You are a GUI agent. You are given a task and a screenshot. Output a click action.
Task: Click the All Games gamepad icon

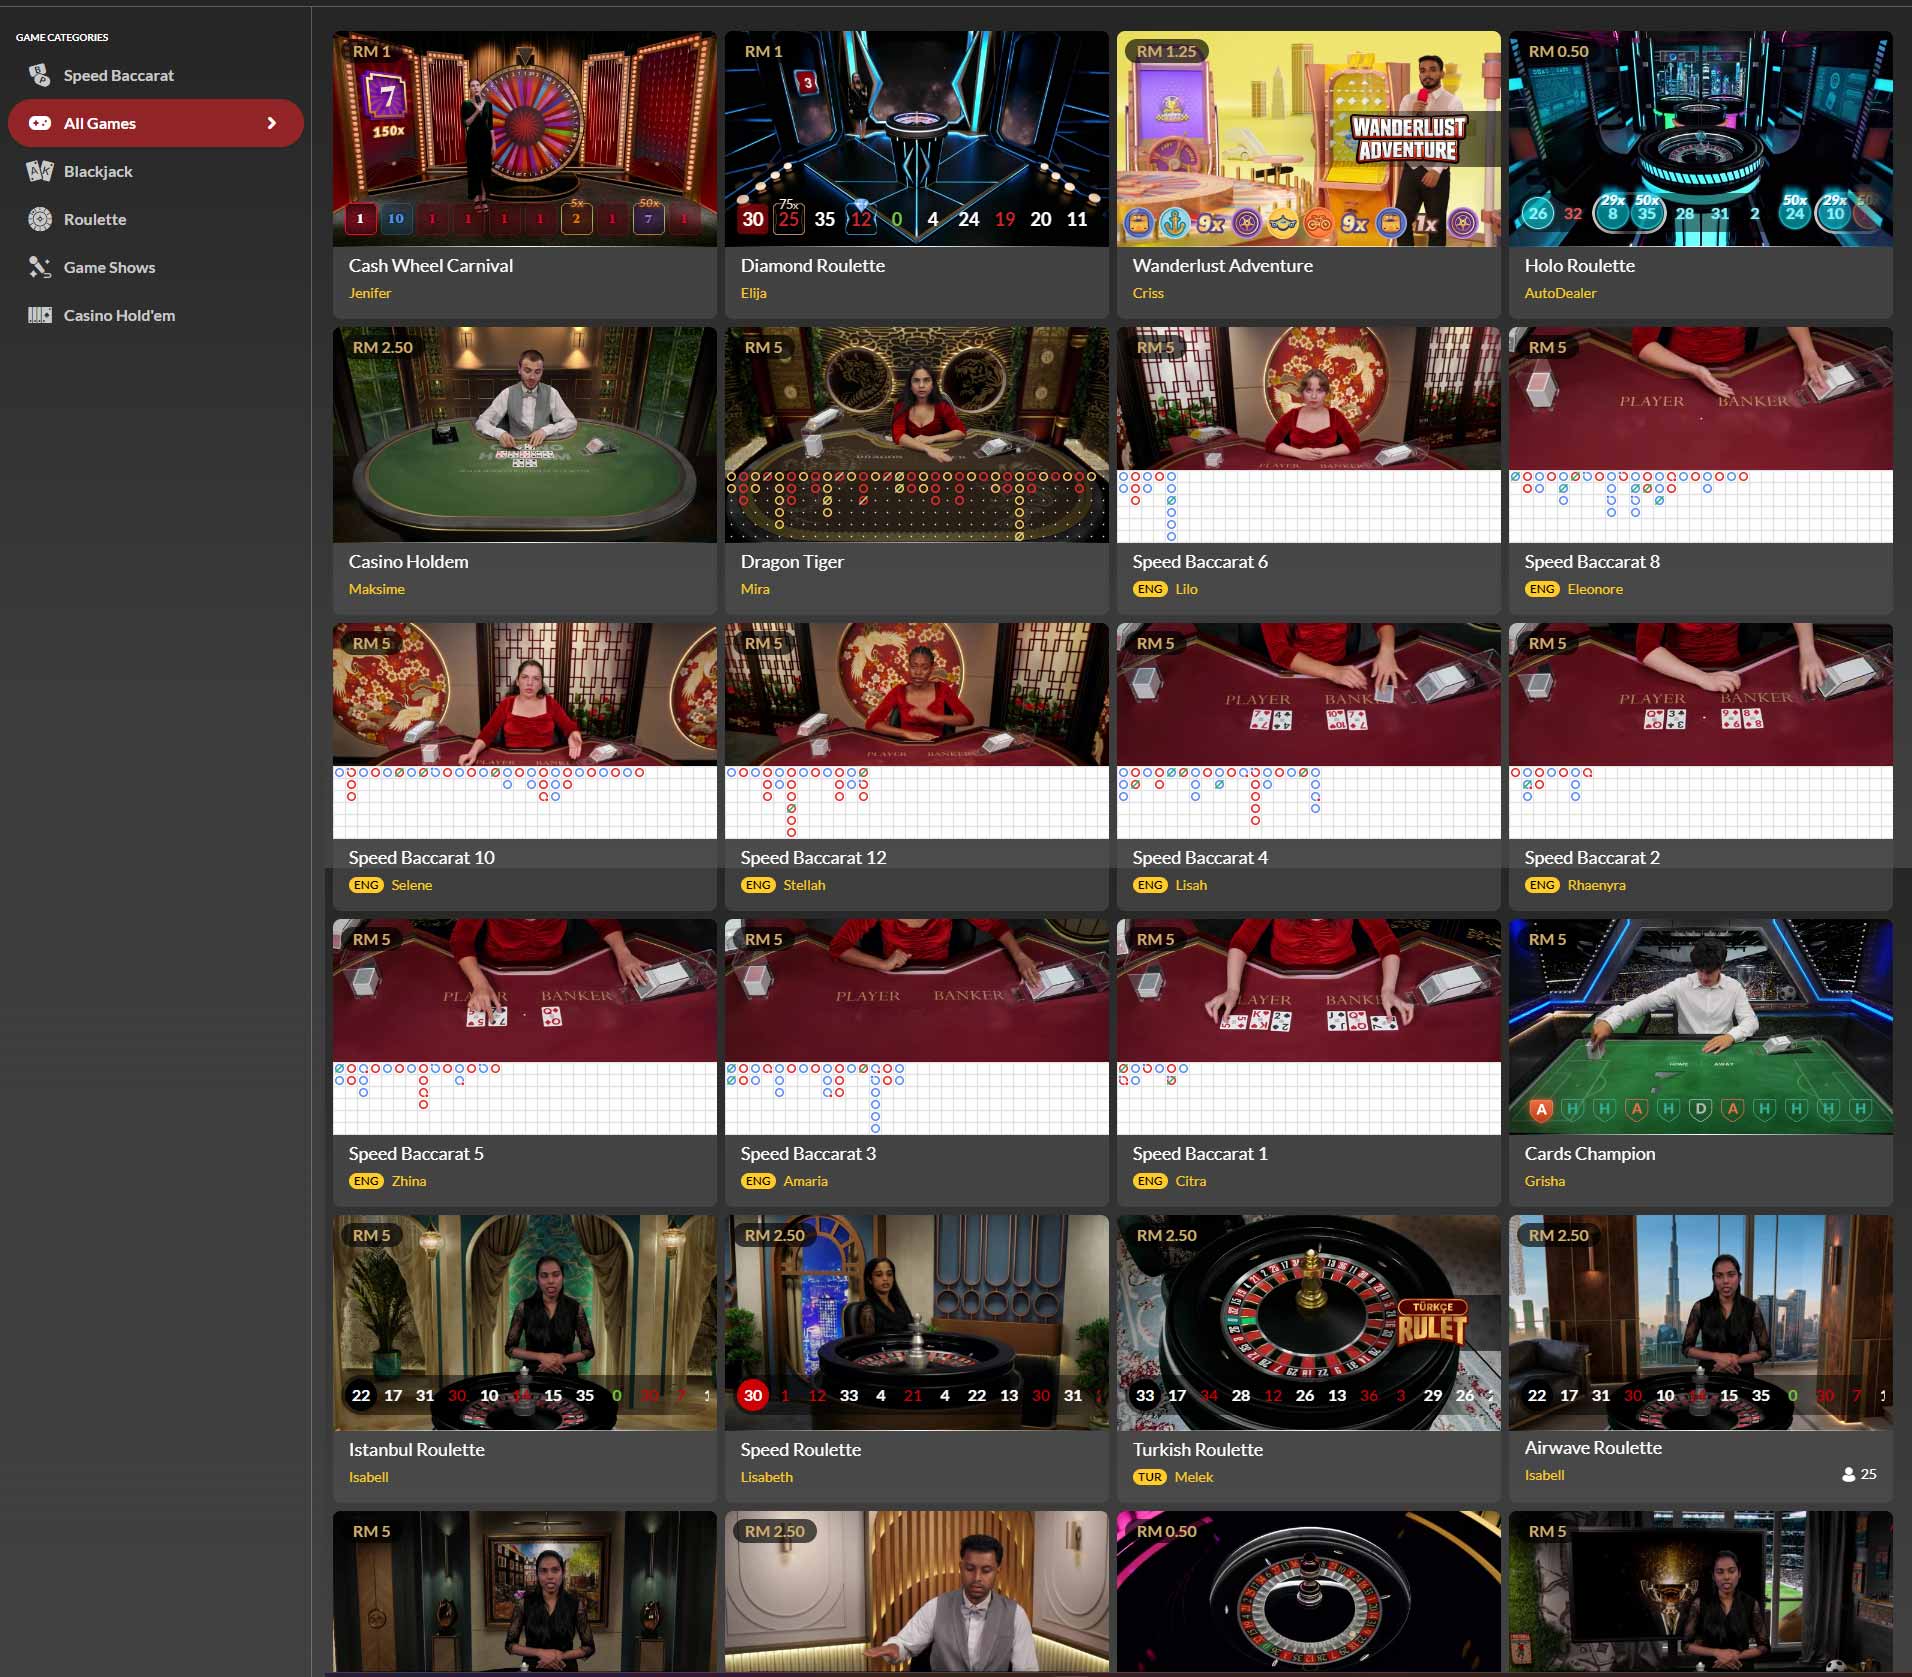pyautogui.click(x=39, y=123)
